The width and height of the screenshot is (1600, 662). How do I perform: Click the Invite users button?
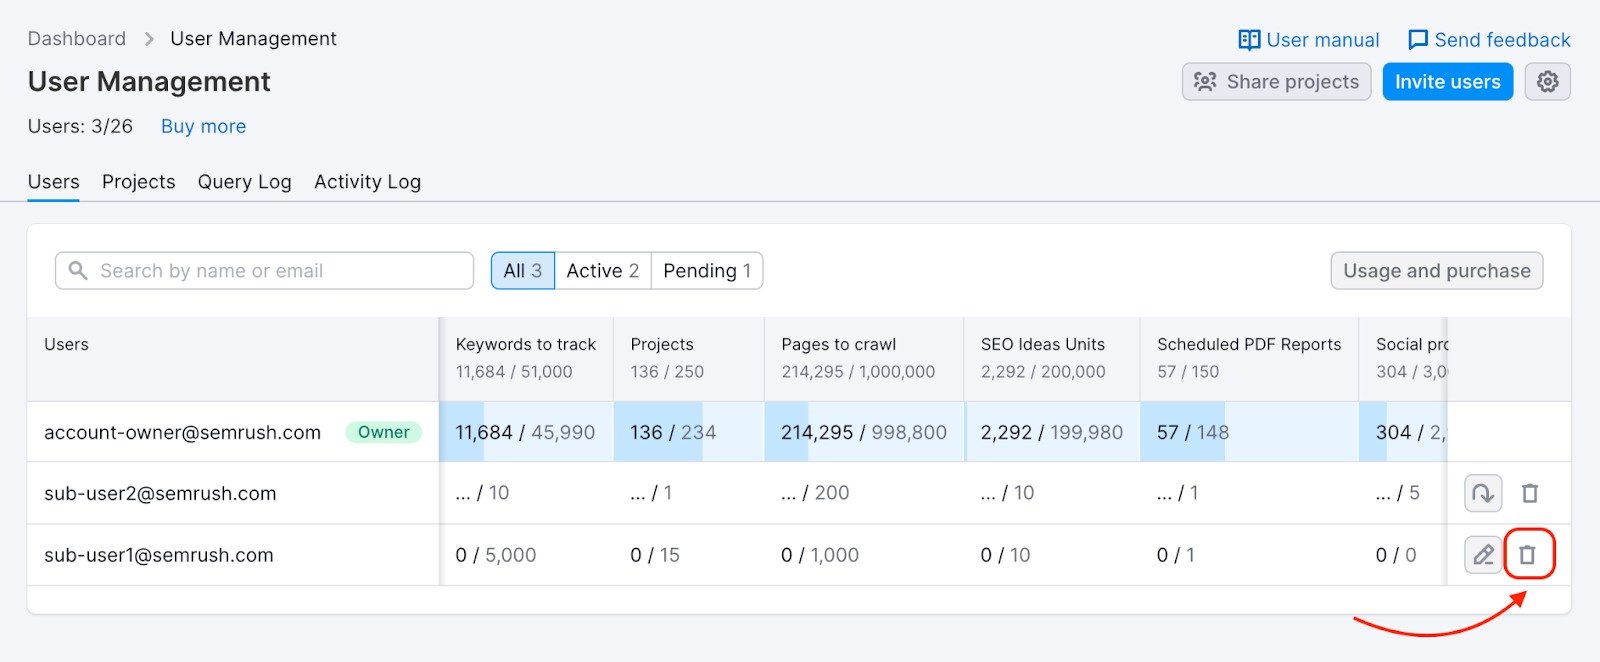[1447, 82]
